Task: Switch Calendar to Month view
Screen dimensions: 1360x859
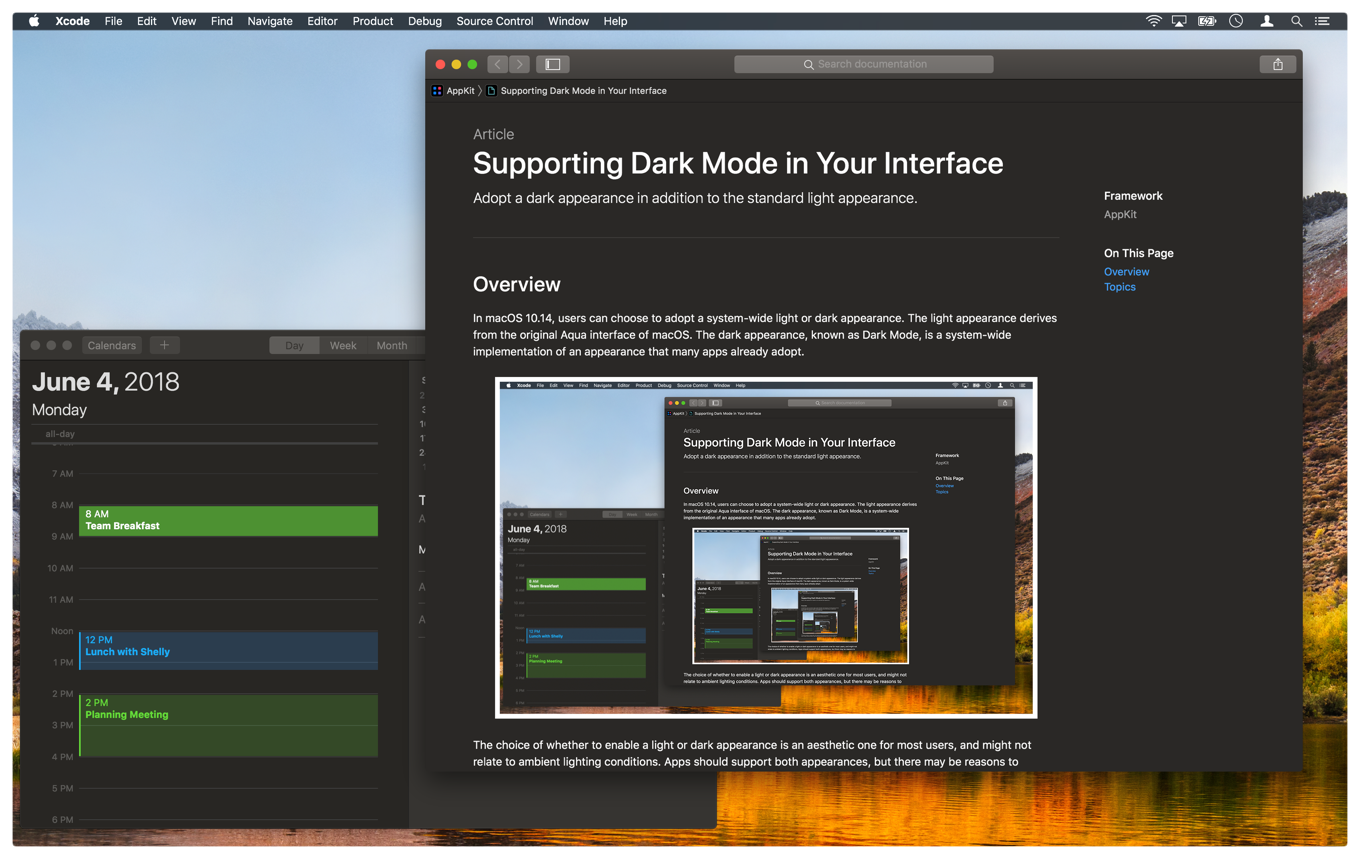Action: point(392,345)
